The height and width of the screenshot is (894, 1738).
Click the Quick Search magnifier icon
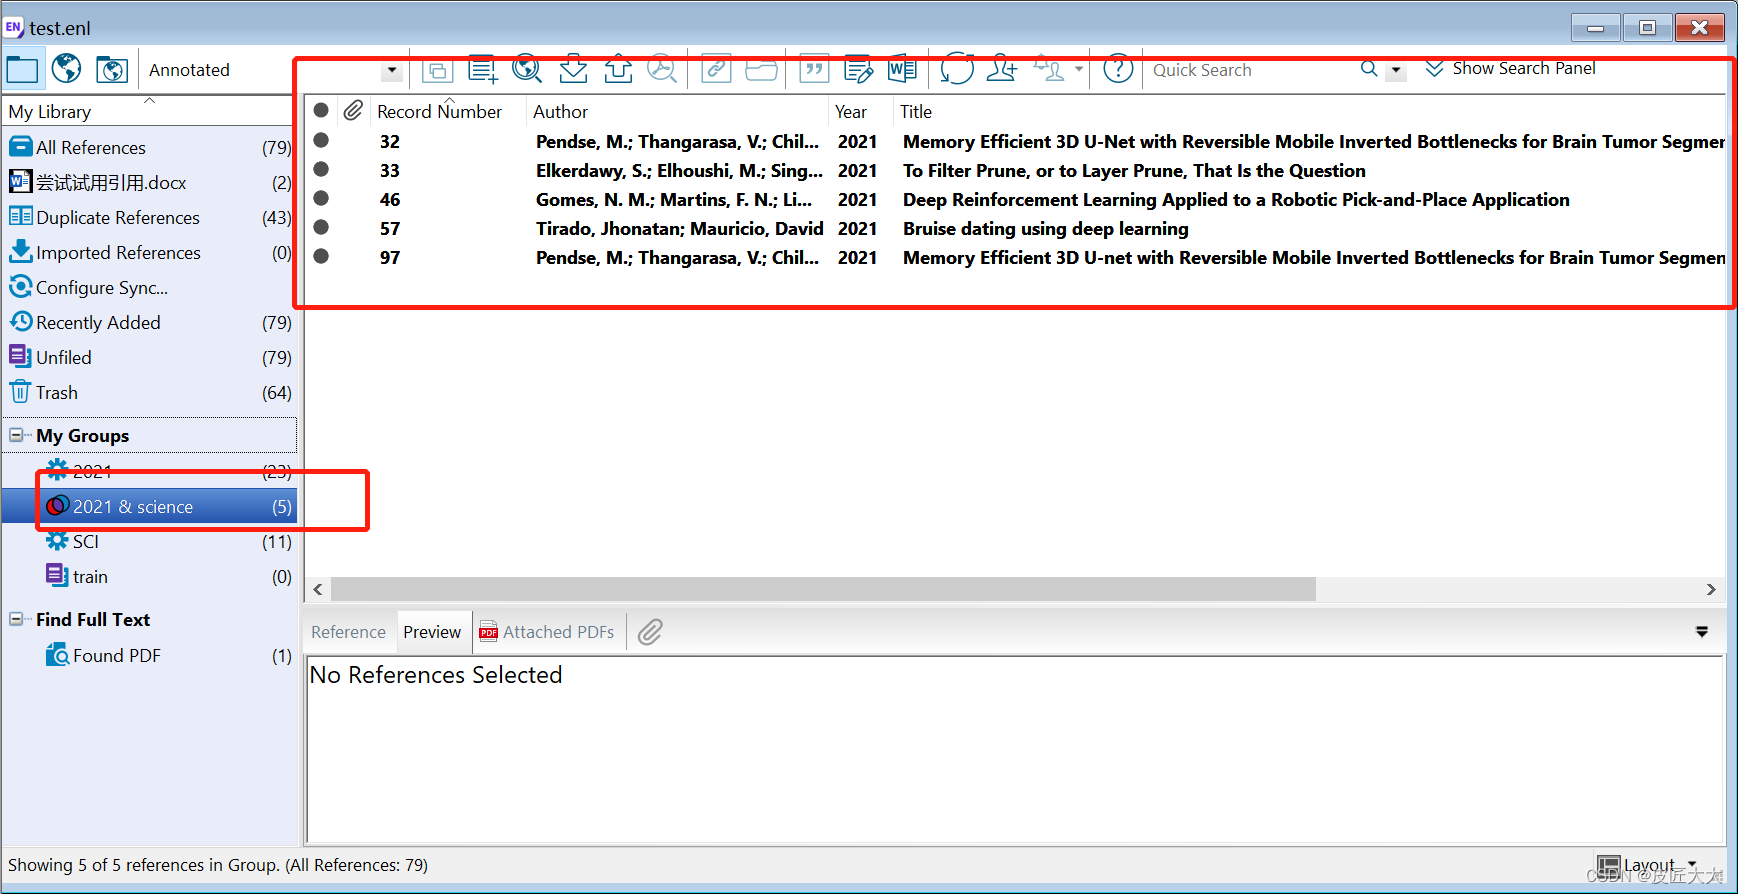pyautogui.click(x=1369, y=69)
